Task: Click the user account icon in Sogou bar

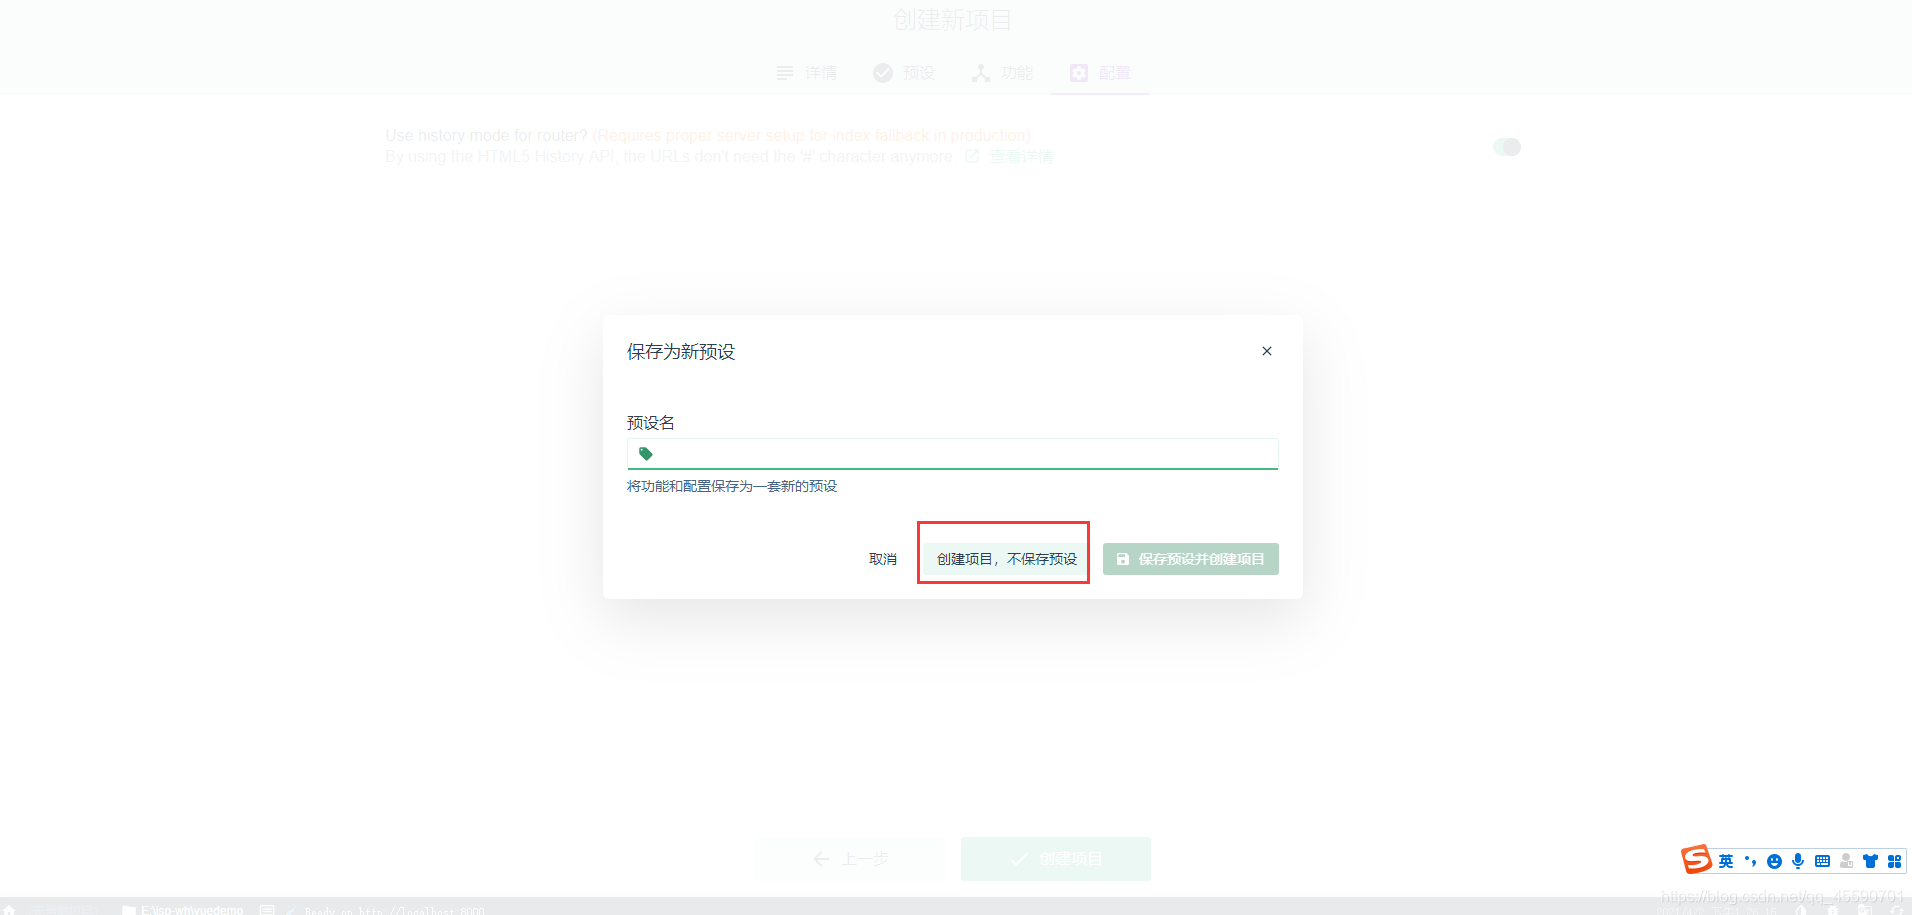Action: click(1846, 861)
